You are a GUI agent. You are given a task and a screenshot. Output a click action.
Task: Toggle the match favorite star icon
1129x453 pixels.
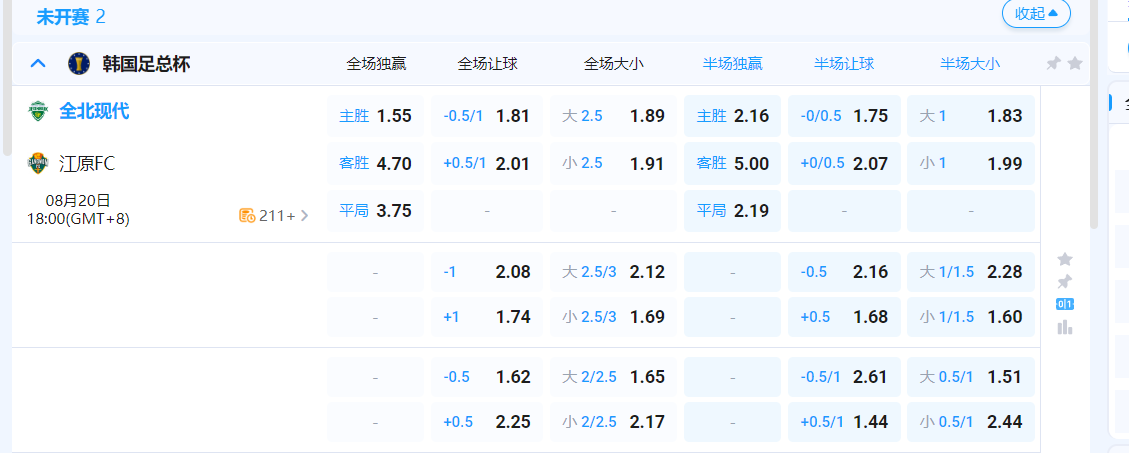(1065, 259)
